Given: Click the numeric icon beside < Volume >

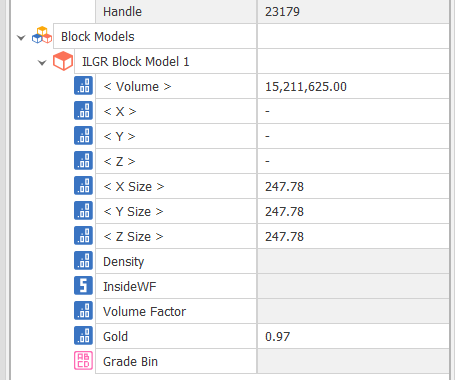Looking at the screenshot, I should 83,86.
